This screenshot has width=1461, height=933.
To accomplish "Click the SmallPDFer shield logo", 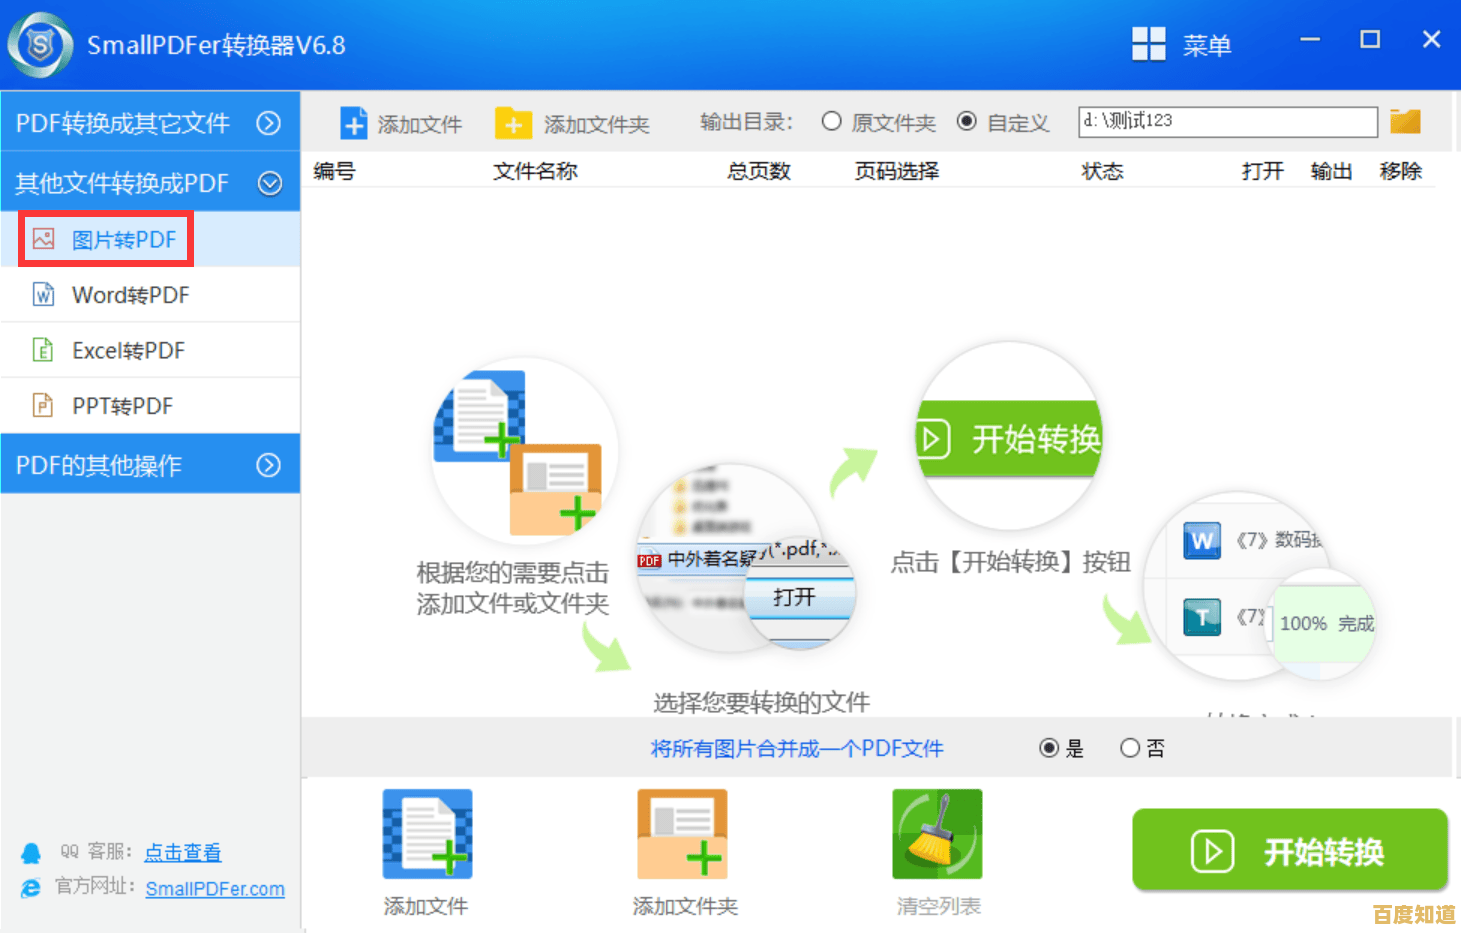I will point(39,44).
